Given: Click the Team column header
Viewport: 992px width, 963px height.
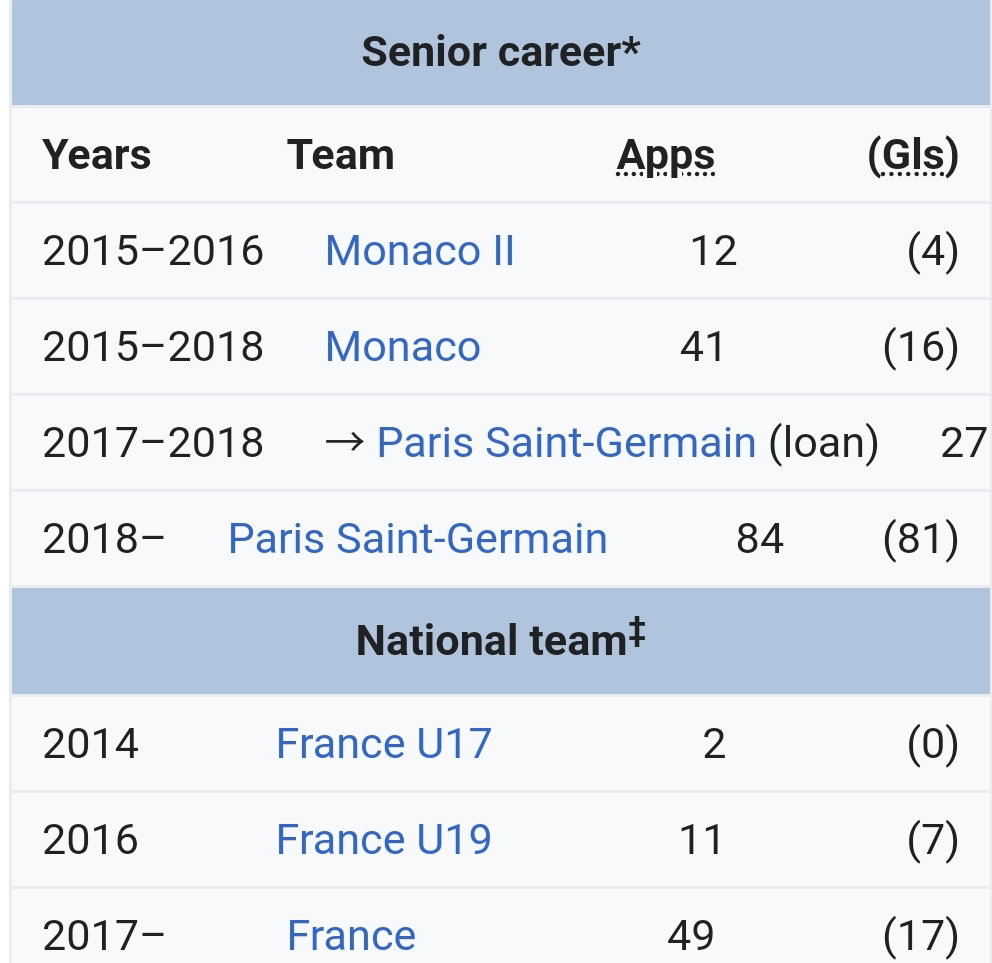Looking at the screenshot, I should coord(340,155).
